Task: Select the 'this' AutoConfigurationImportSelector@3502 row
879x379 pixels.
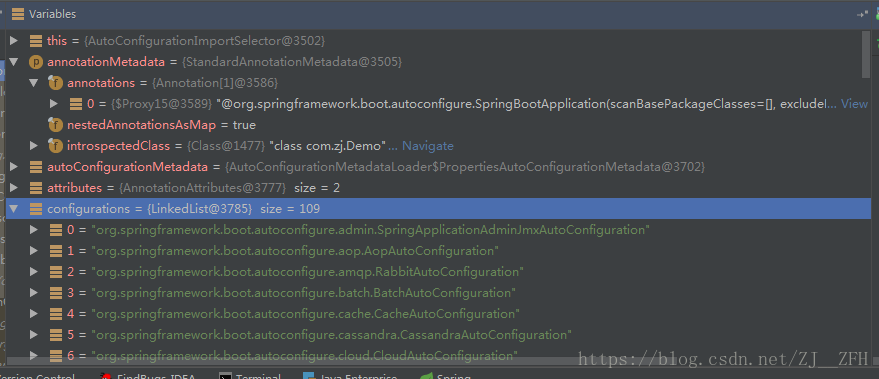Action: coord(438,40)
